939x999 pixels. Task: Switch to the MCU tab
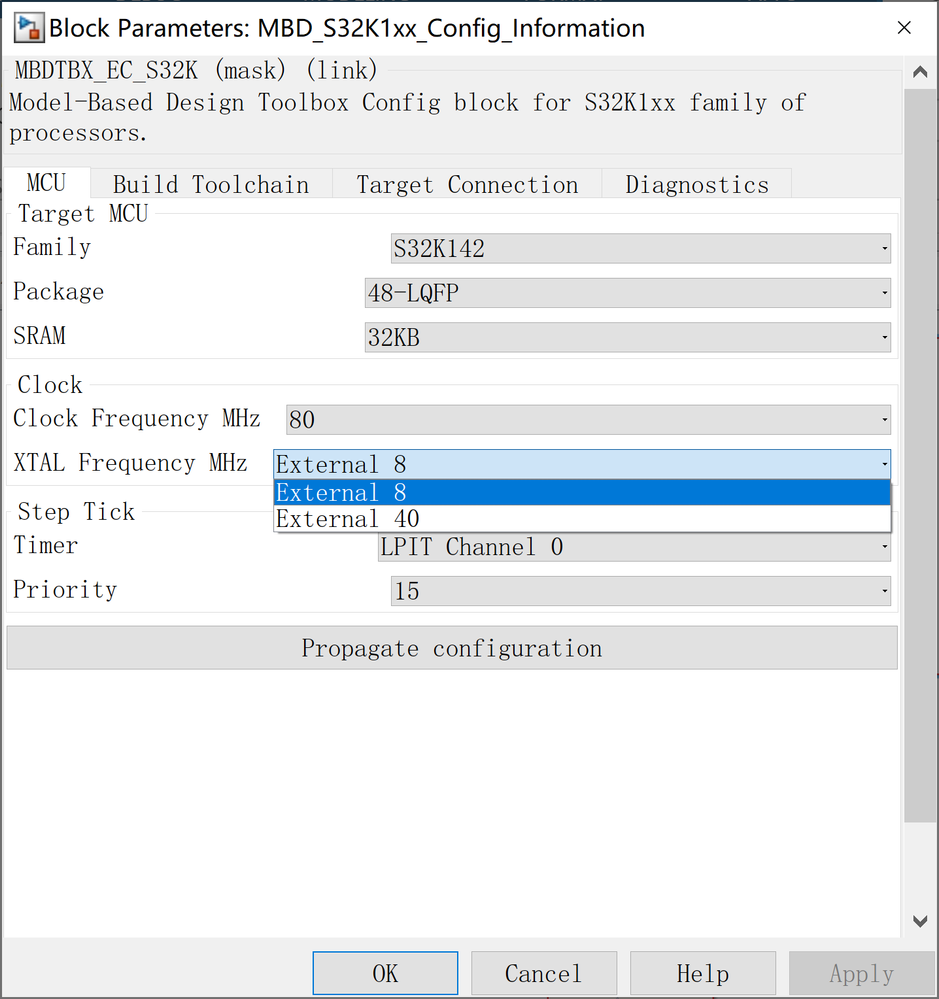pyautogui.click(x=47, y=183)
